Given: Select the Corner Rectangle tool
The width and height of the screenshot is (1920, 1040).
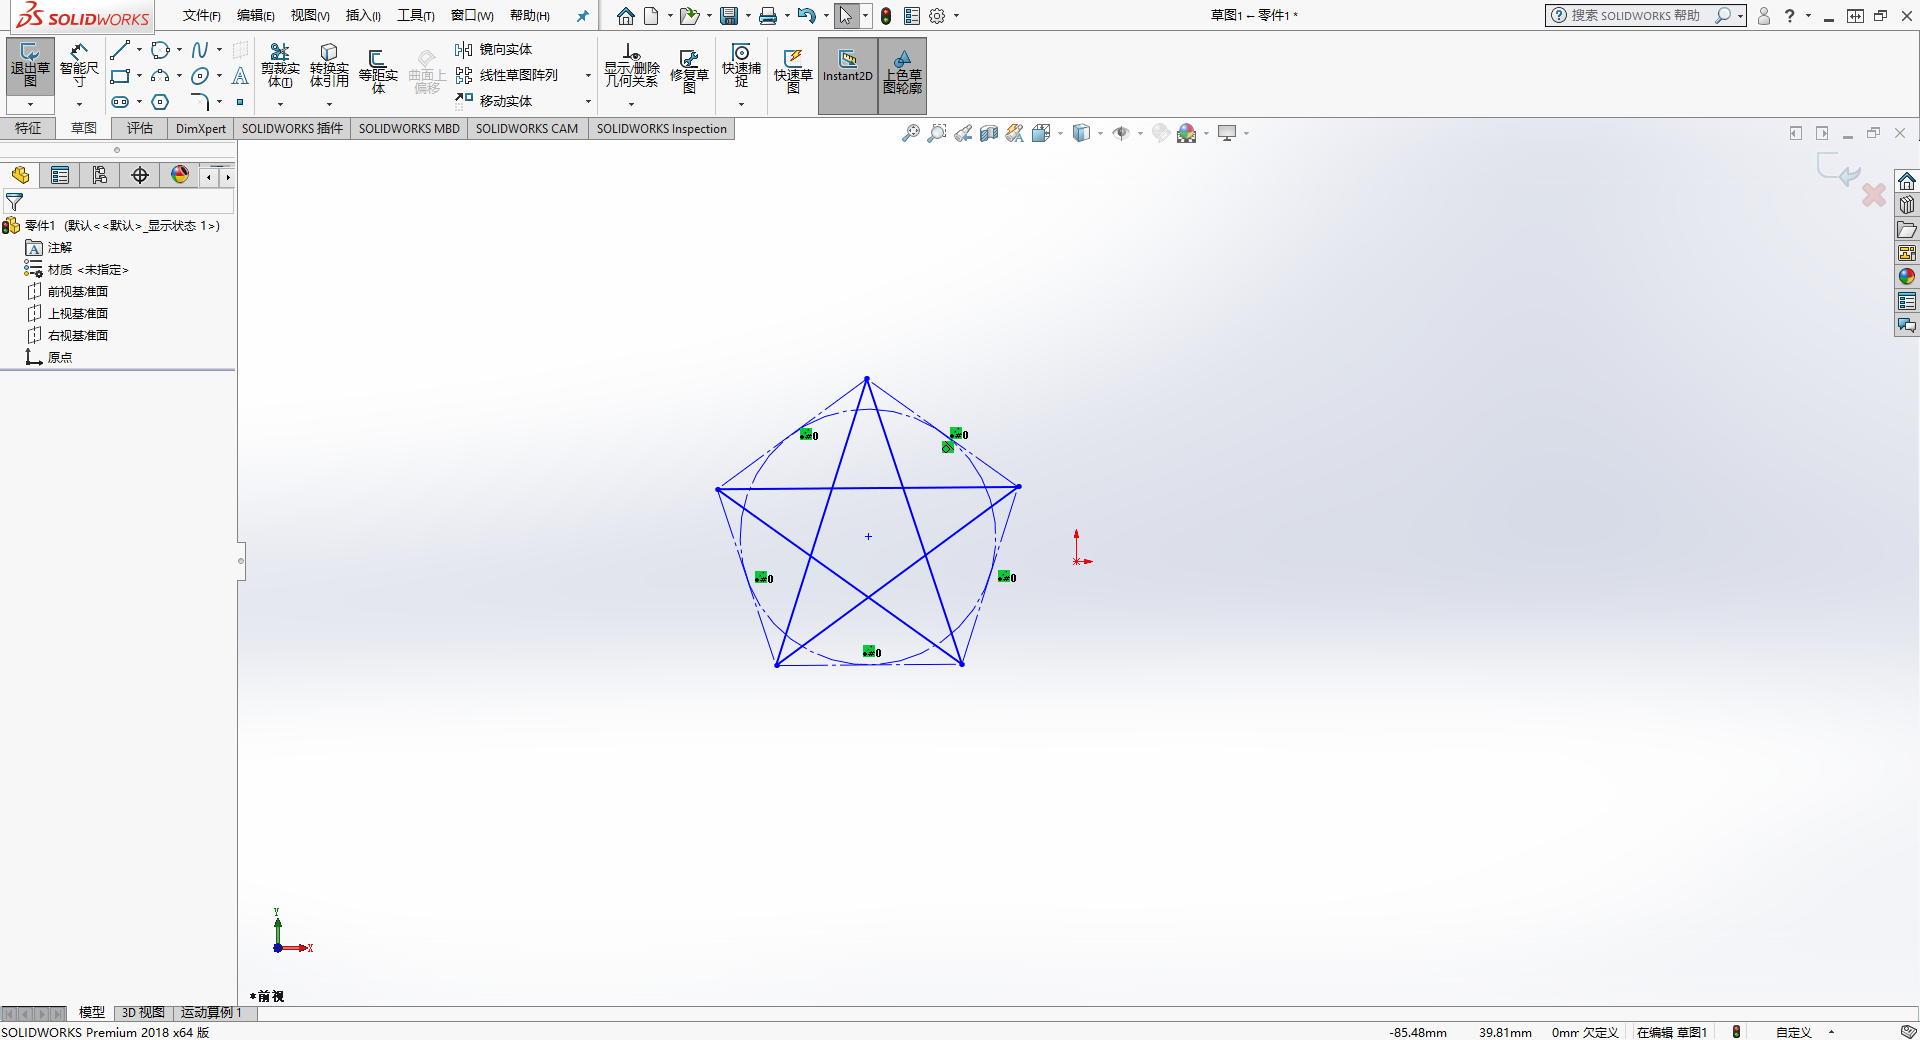Looking at the screenshot, I should [120, 76].
